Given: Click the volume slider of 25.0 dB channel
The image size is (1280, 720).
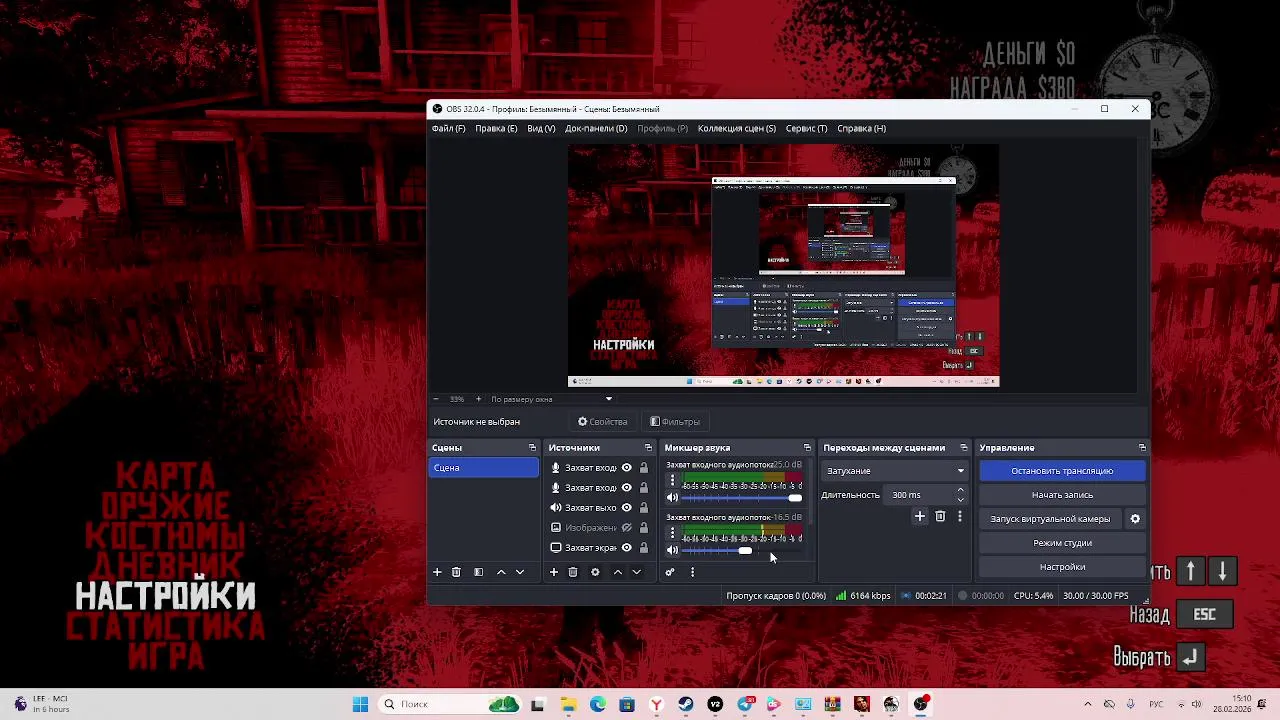Looking at the screenshot, I should coord(742,497).
